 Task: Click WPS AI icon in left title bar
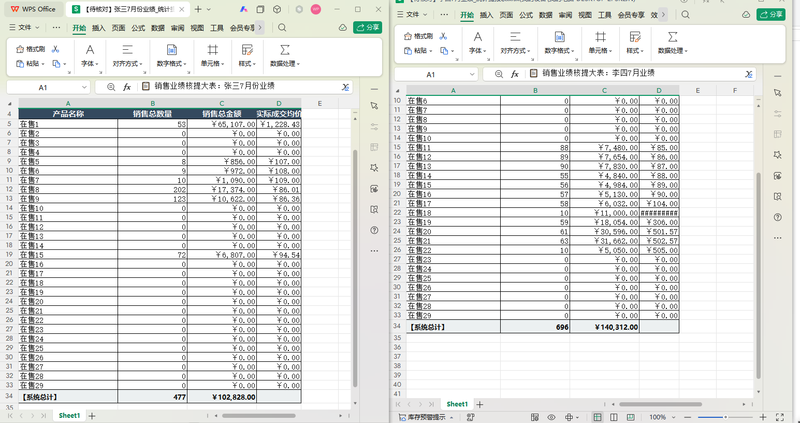point(244,9)
